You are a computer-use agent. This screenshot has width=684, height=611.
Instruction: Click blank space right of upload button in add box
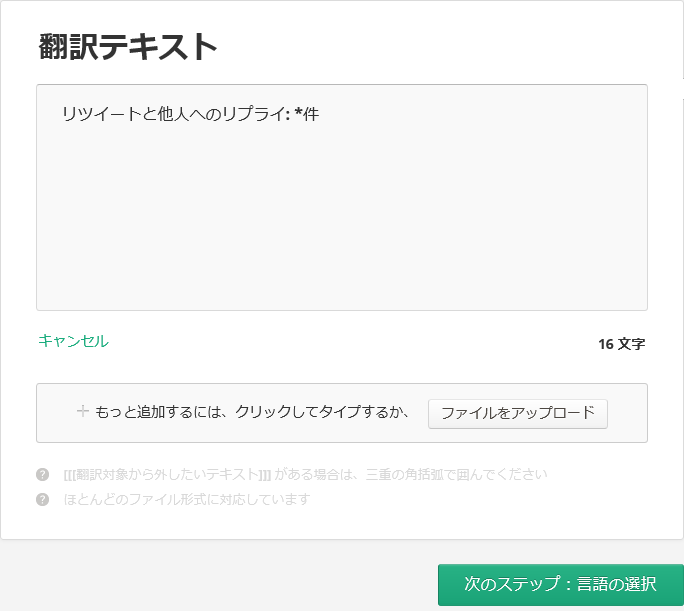pos(627,412)
